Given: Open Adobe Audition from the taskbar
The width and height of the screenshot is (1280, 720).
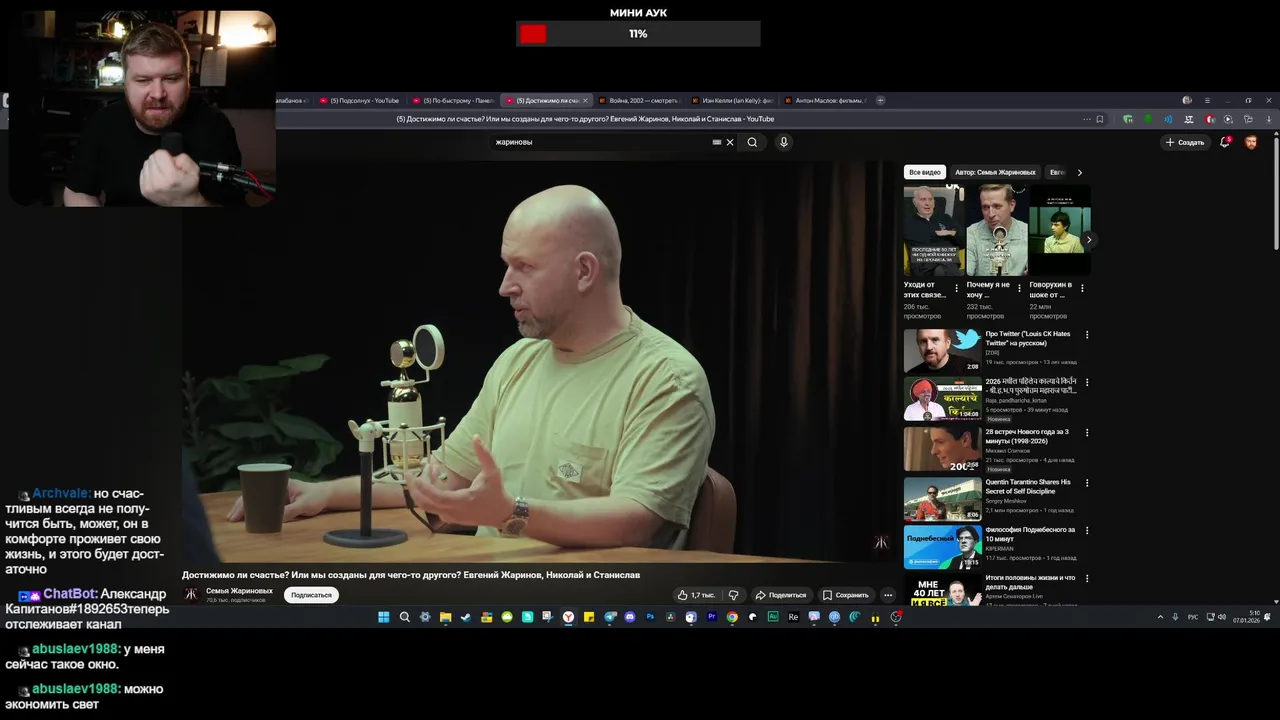Looking at the screenshot, I should pyautogui.click(x=773, y=617).
